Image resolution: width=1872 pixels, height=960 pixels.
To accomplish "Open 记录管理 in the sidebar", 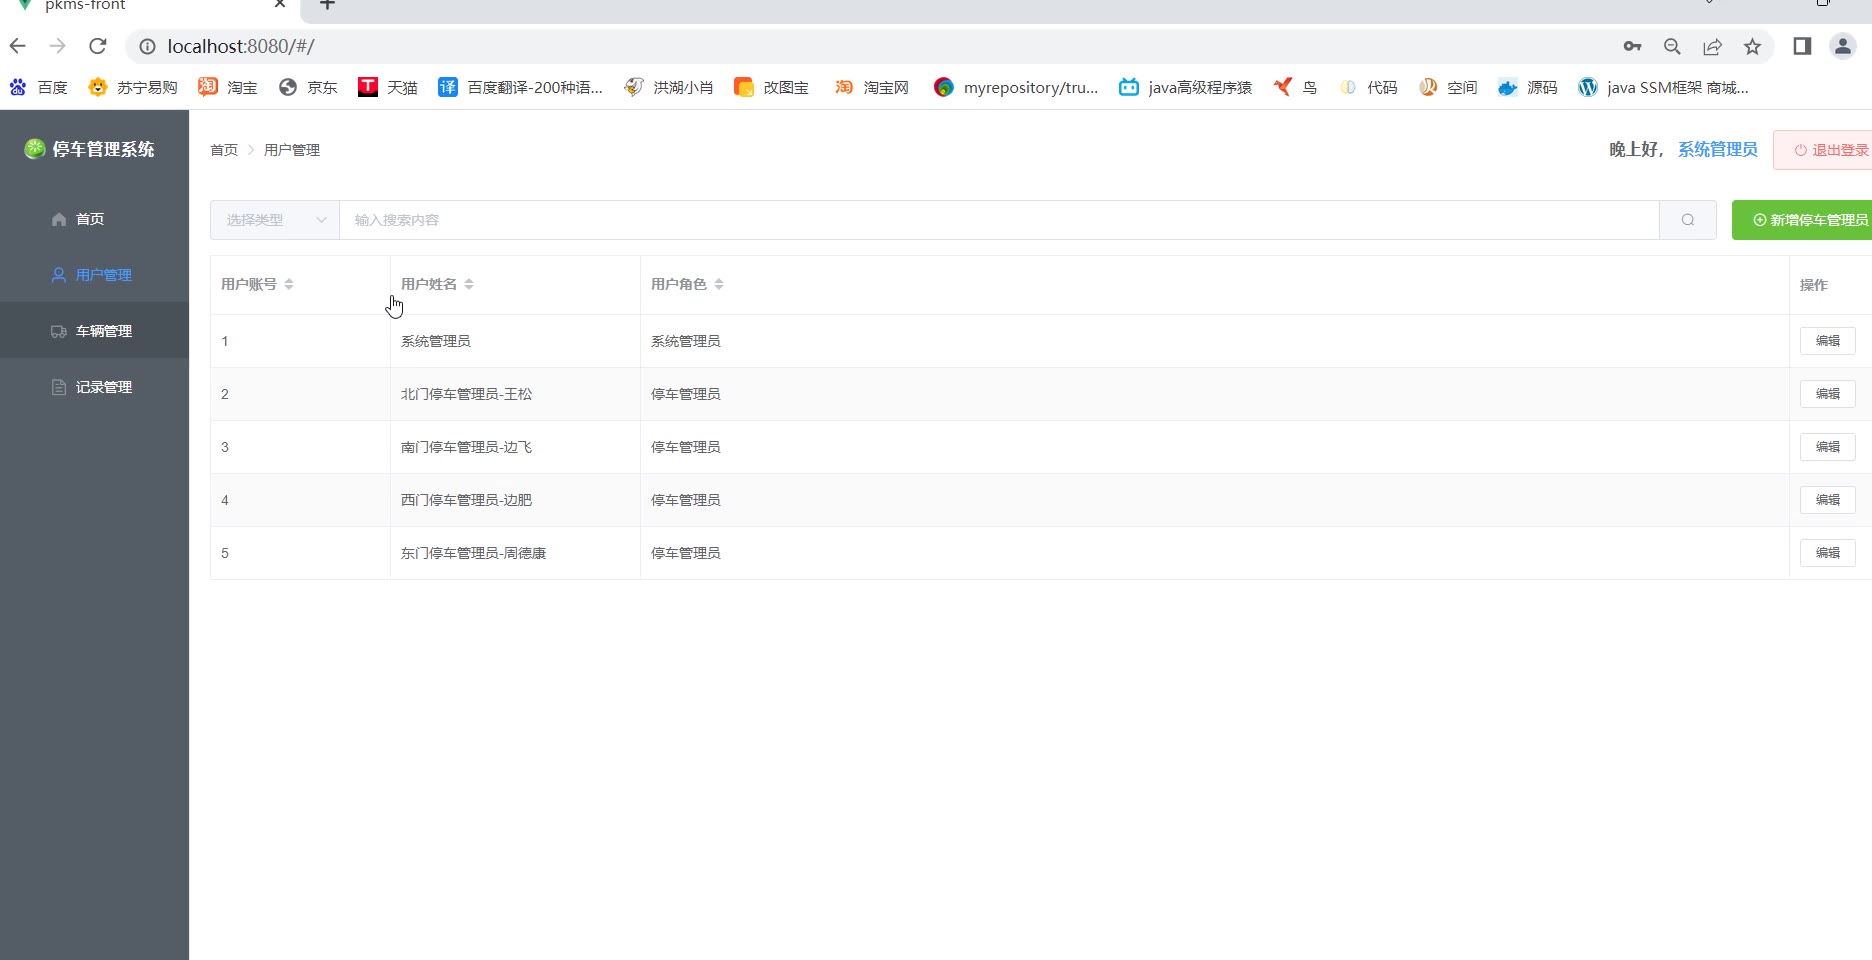I will point(94,387).
